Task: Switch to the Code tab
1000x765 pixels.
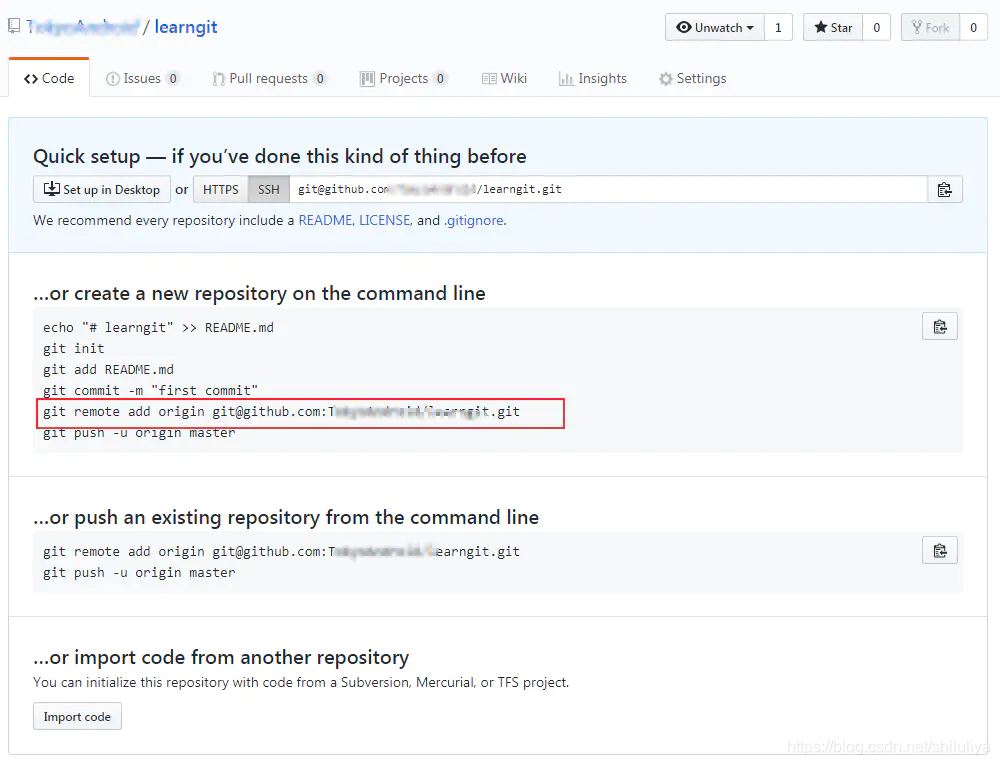Action: tap(49, 78)
